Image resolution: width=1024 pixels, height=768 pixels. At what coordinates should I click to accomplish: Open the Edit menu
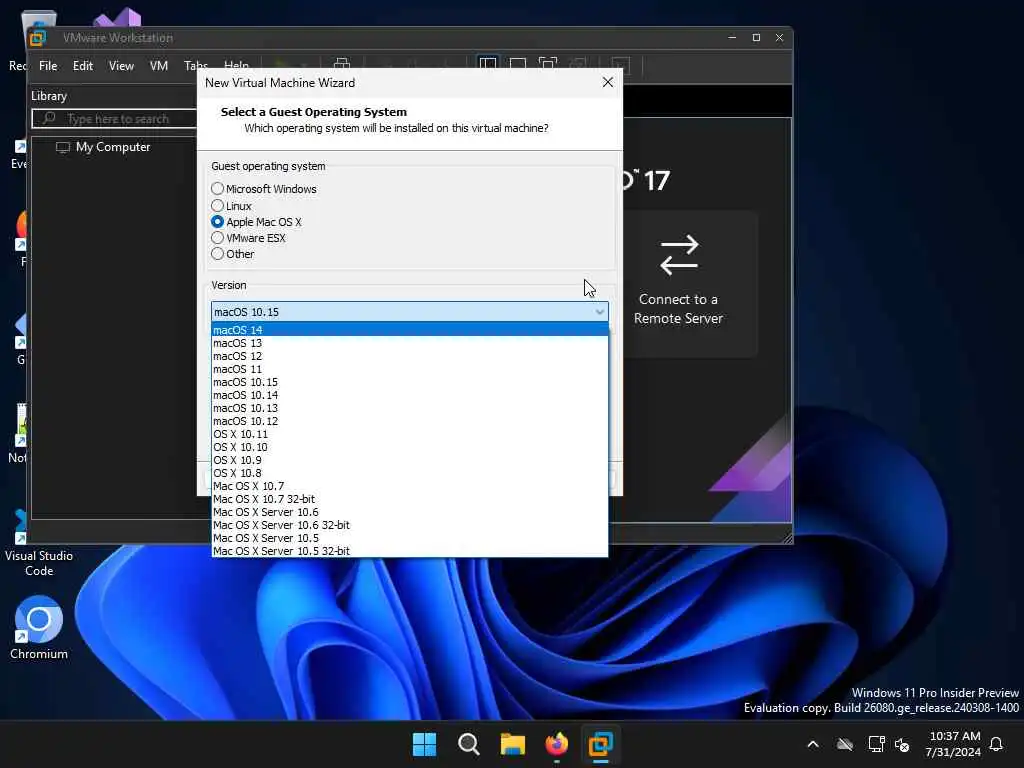point(83,66)
